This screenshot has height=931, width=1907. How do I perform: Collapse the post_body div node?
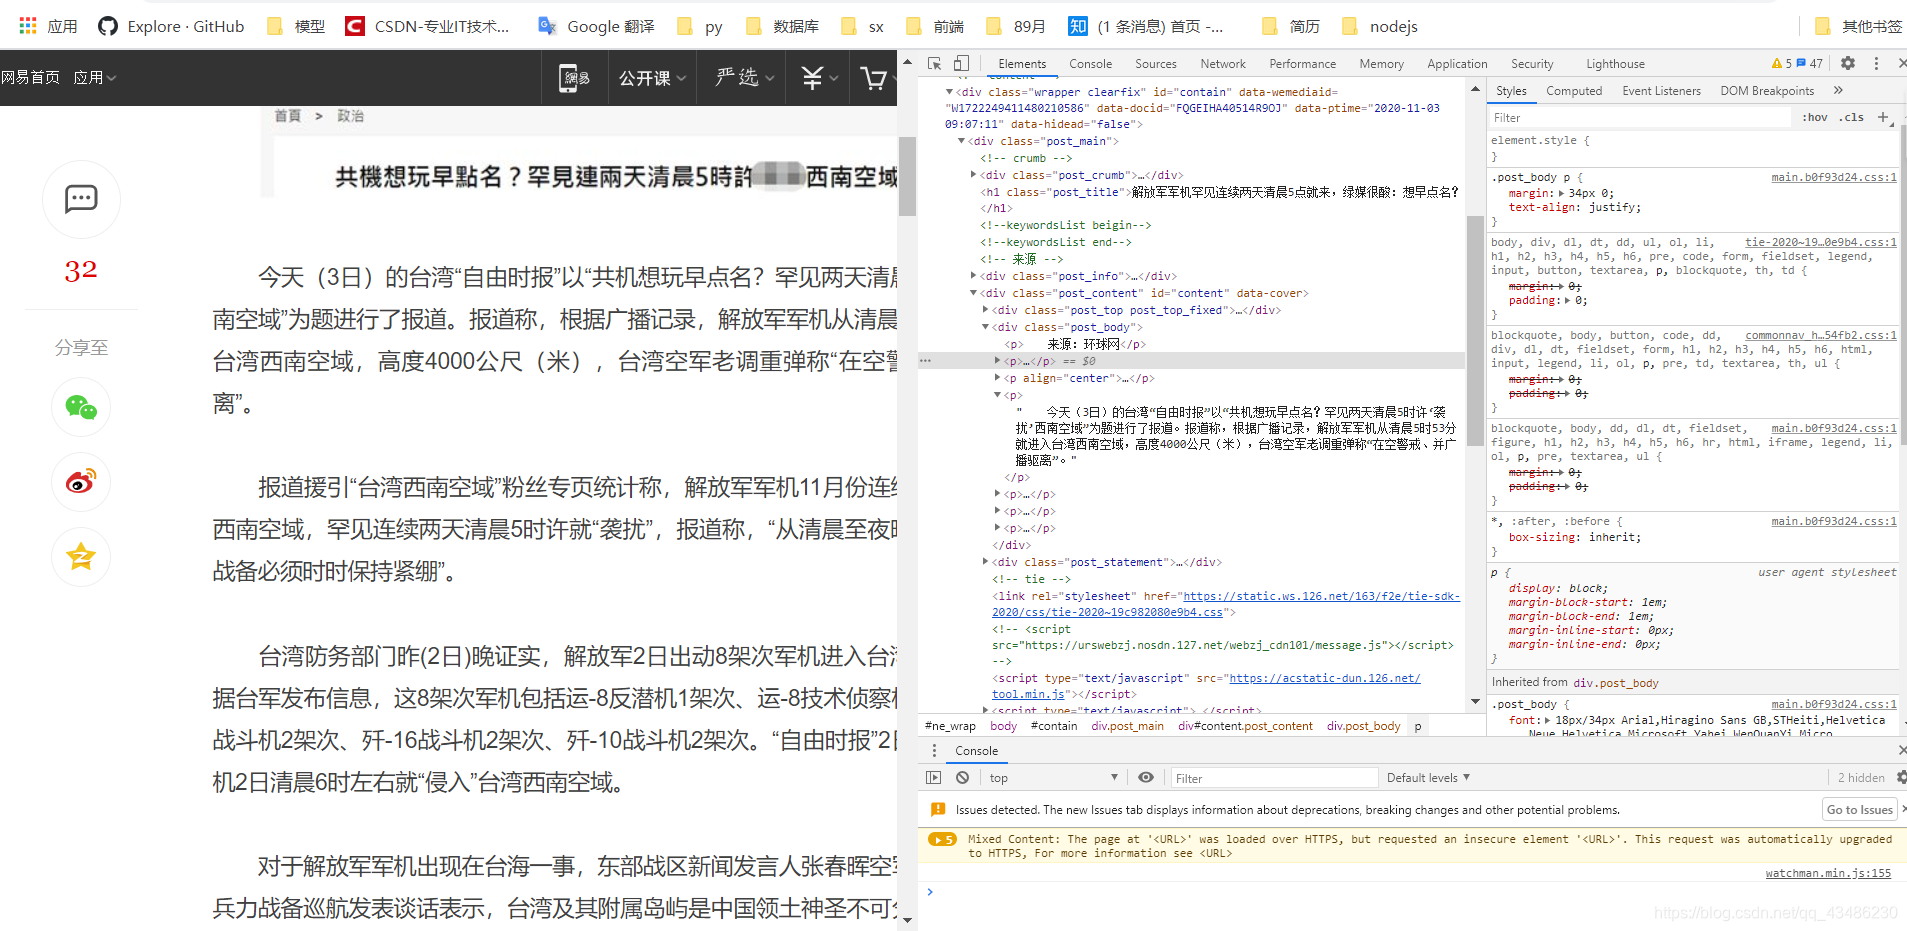(985, 327)
